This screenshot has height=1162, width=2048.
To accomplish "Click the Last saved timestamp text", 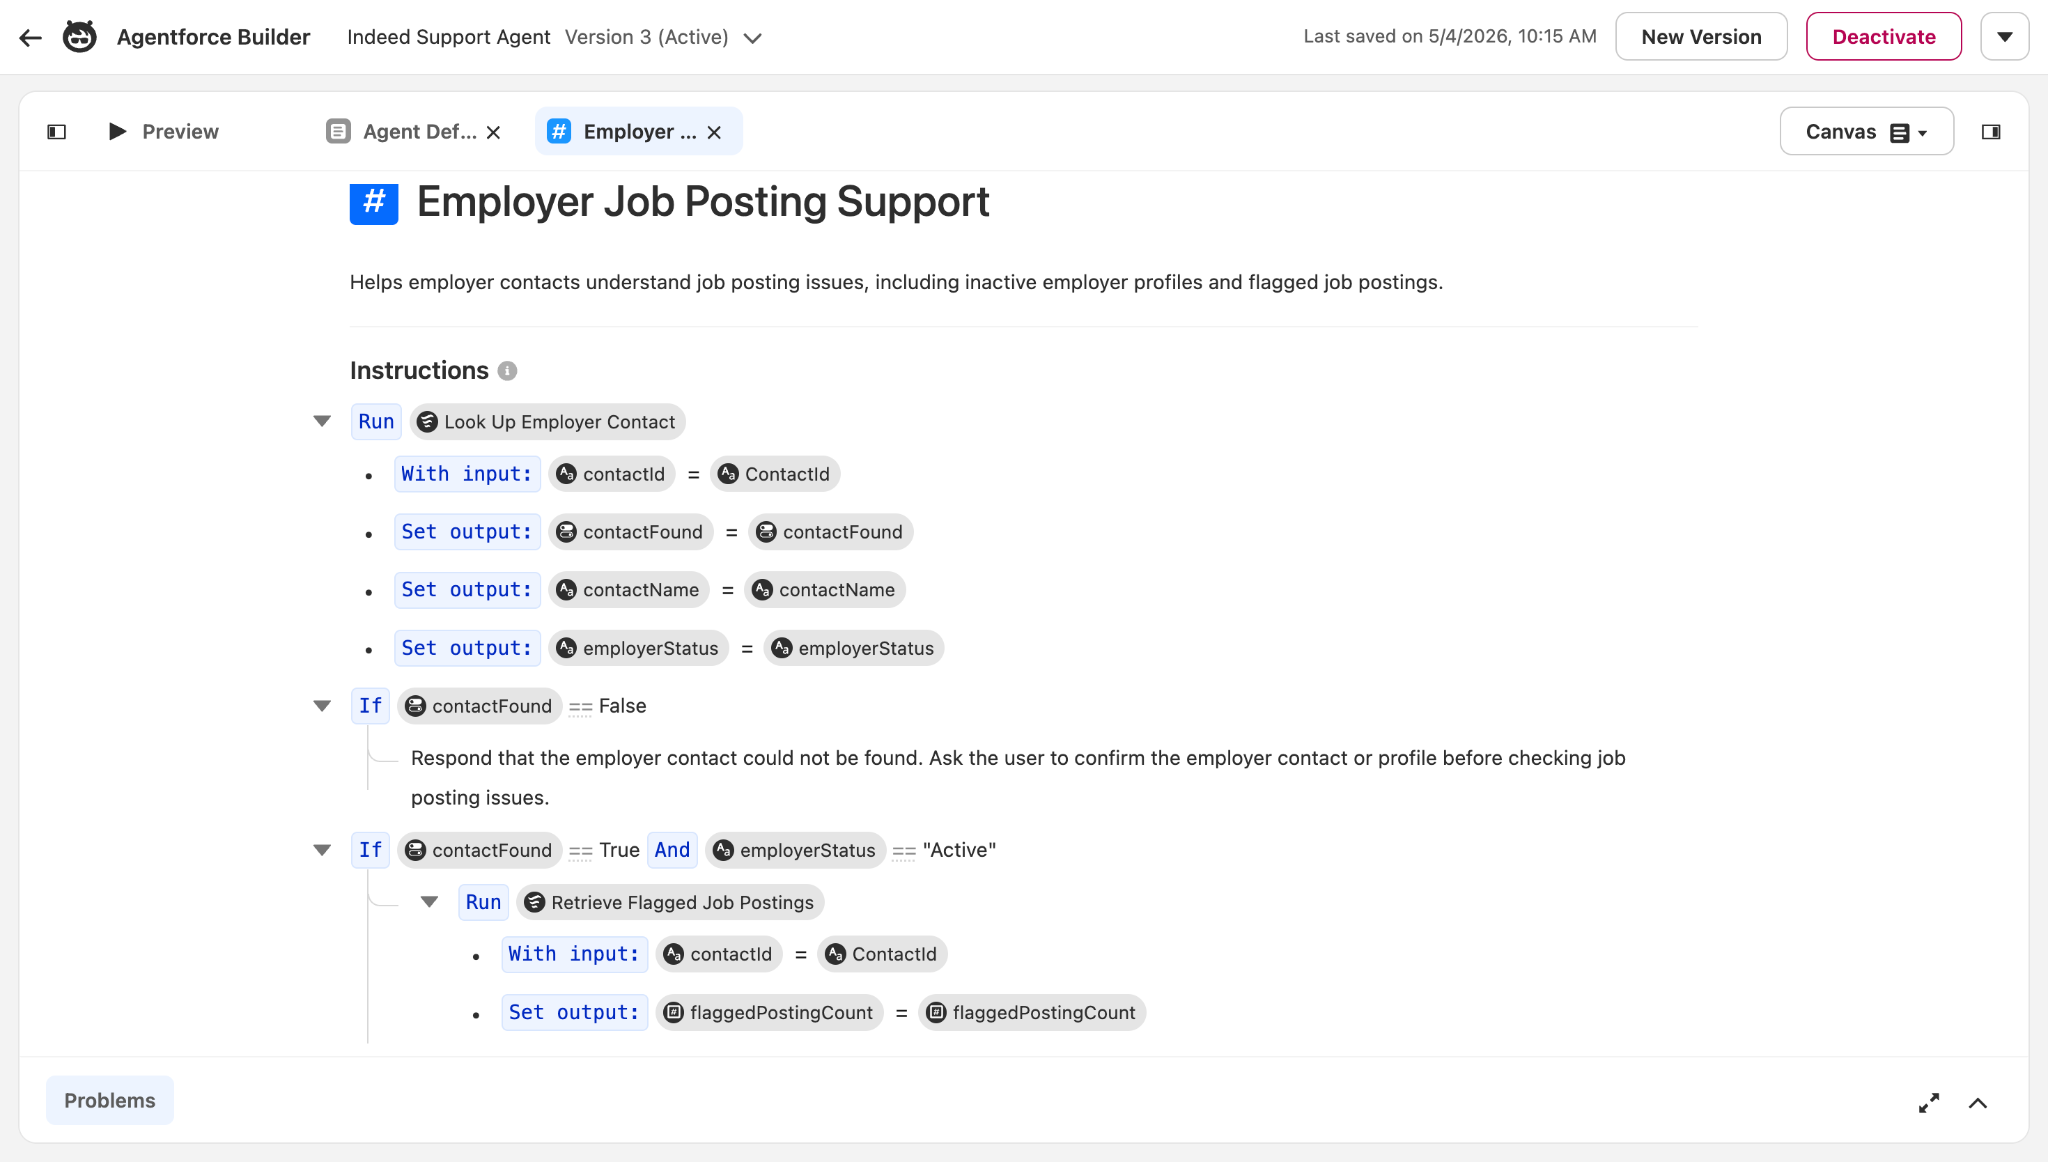I will [1449, 37].
